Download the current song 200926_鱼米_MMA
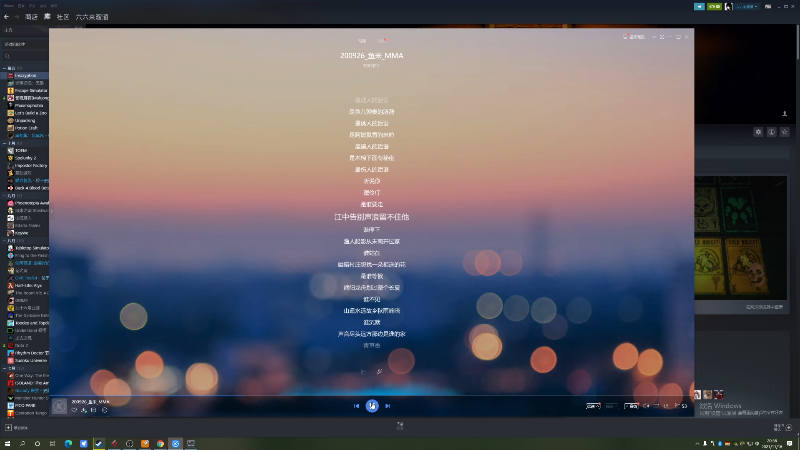The height and width of the screenshot is (450, 800). click(x=84, y=410)
